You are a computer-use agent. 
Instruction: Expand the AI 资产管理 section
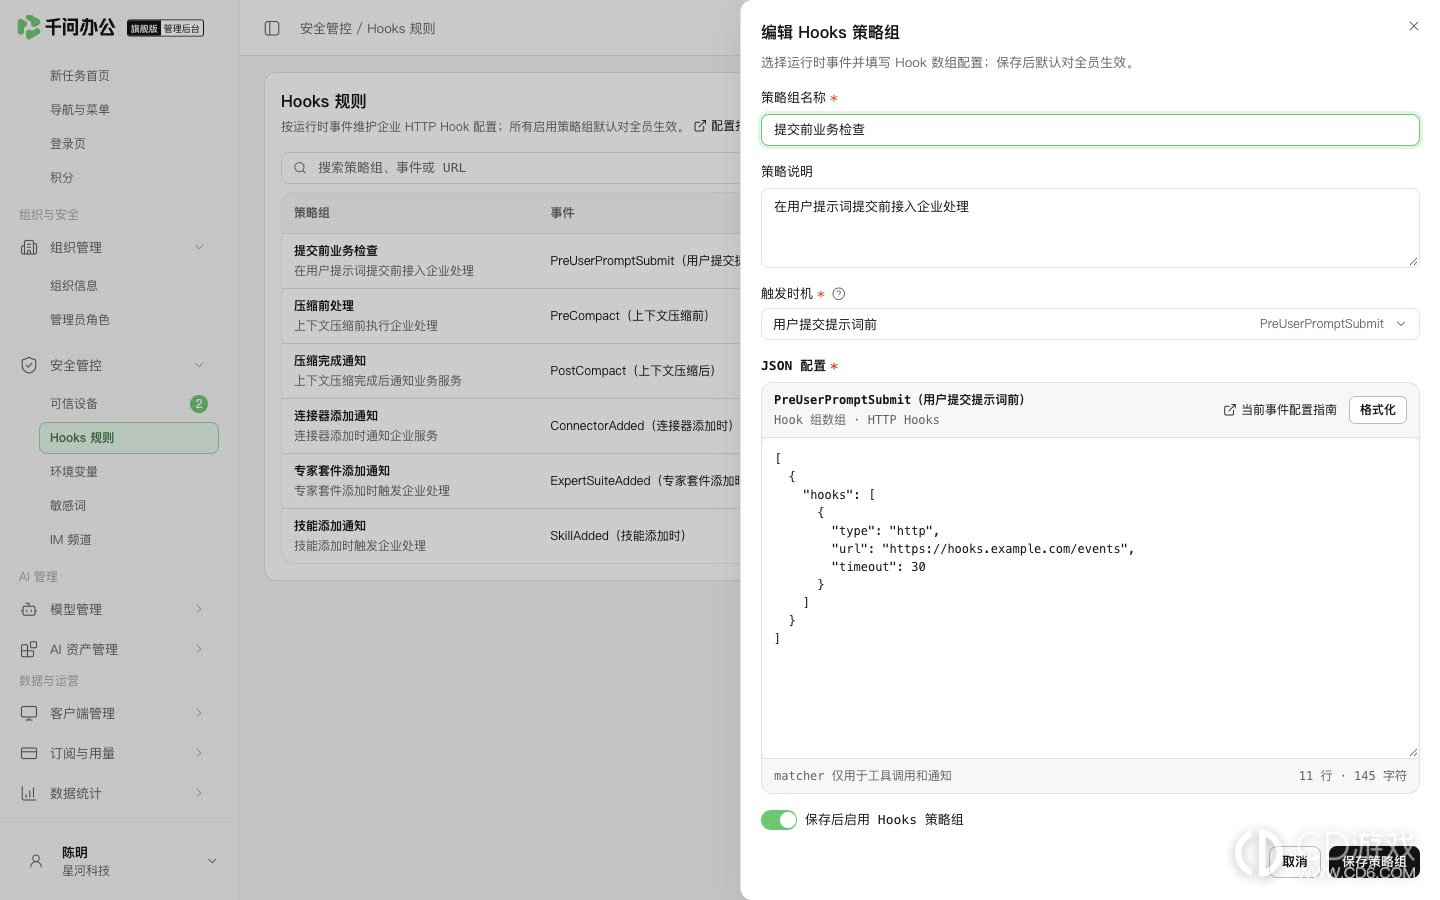[x=199, y=649]
